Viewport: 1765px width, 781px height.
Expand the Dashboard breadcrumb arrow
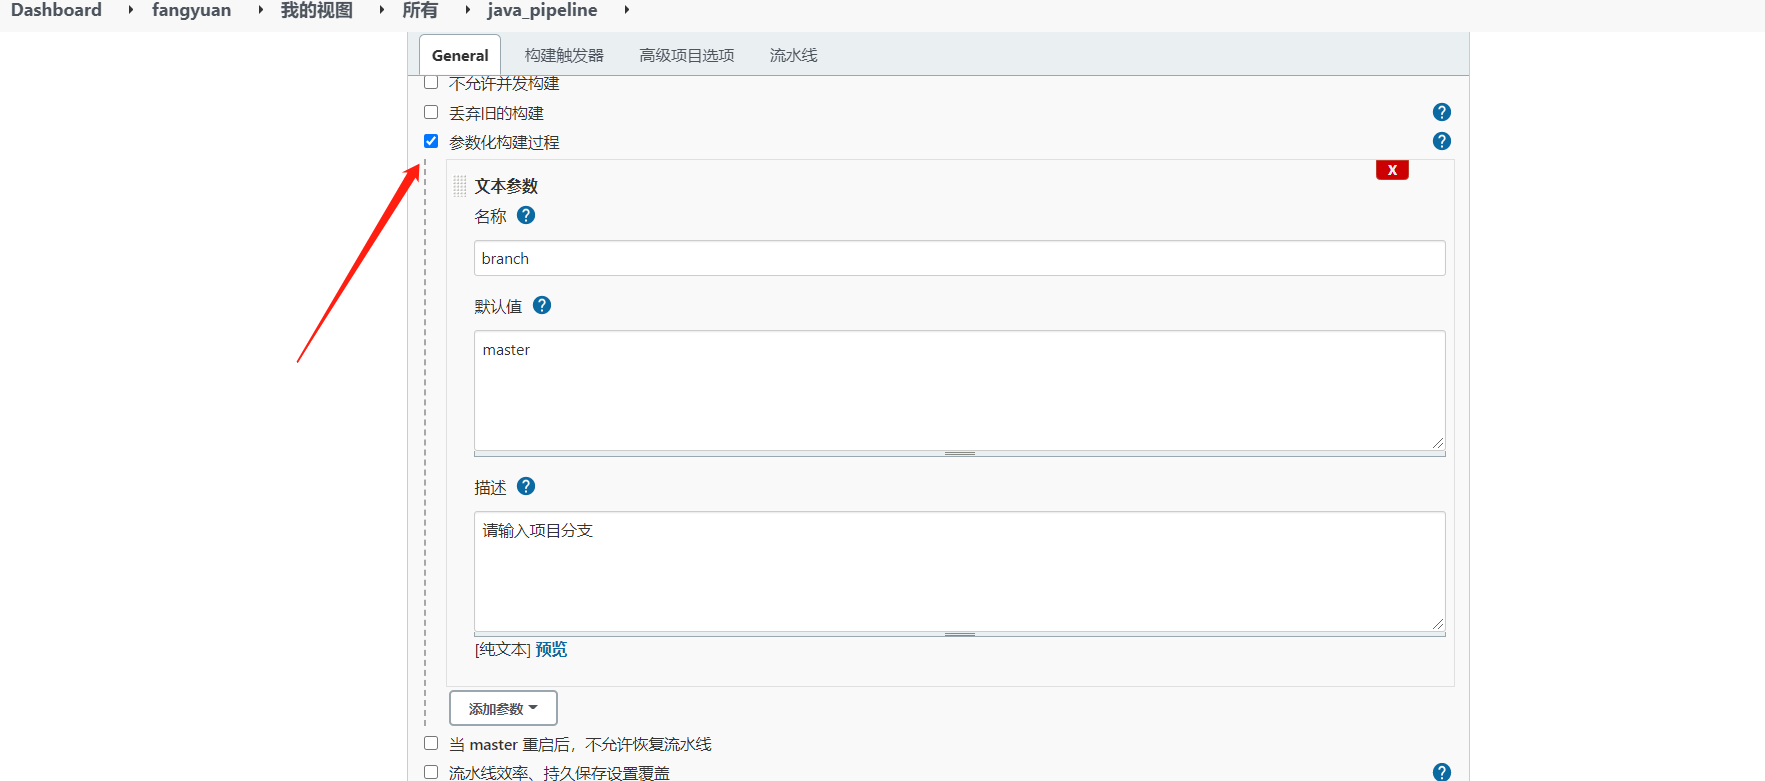[130, 10]
